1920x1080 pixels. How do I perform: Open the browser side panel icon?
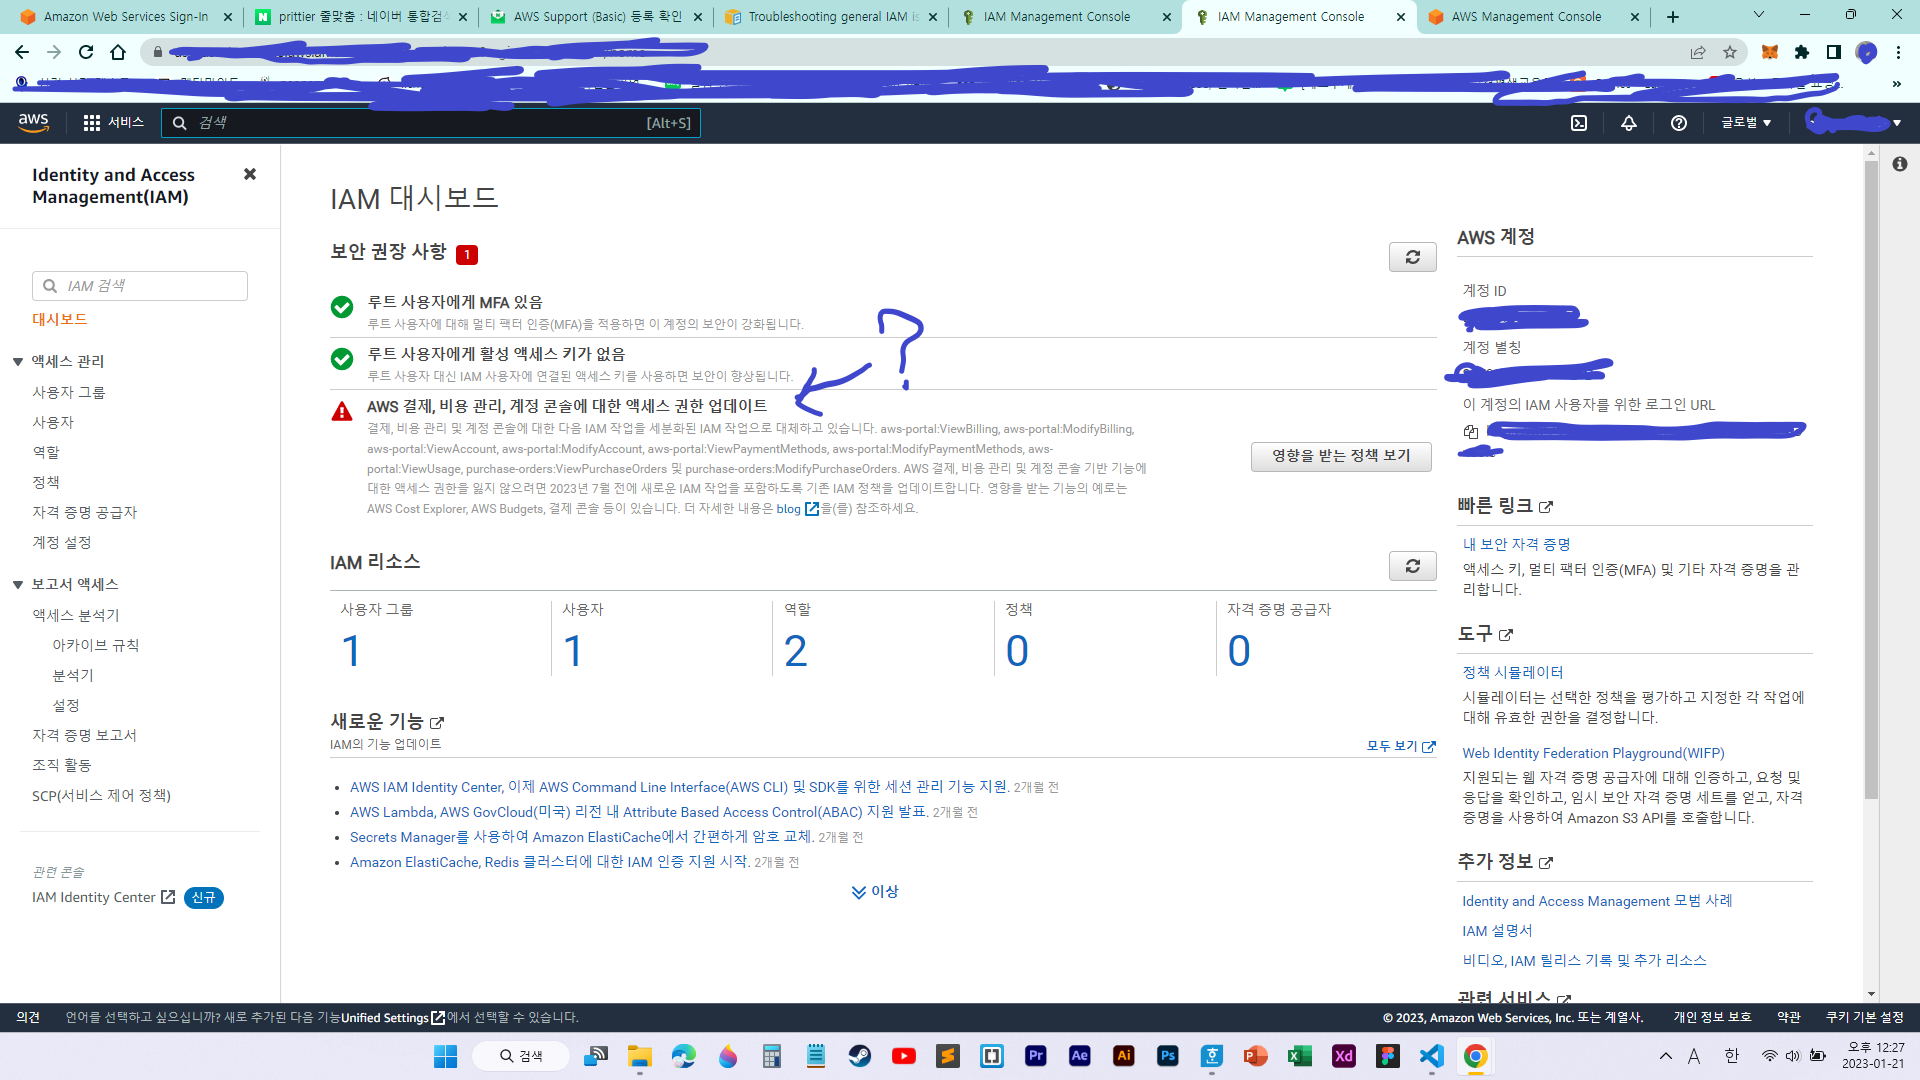coord(1834,52)
